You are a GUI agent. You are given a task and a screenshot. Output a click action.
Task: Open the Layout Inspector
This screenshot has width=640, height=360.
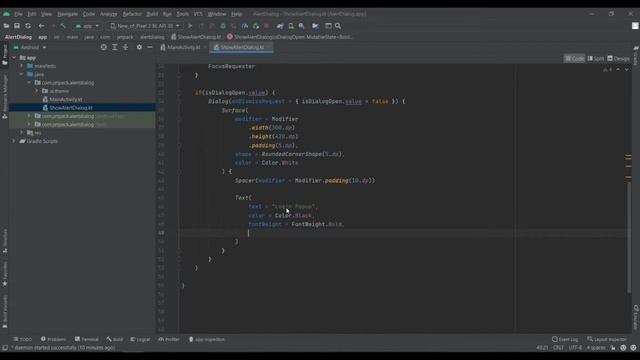607,339
